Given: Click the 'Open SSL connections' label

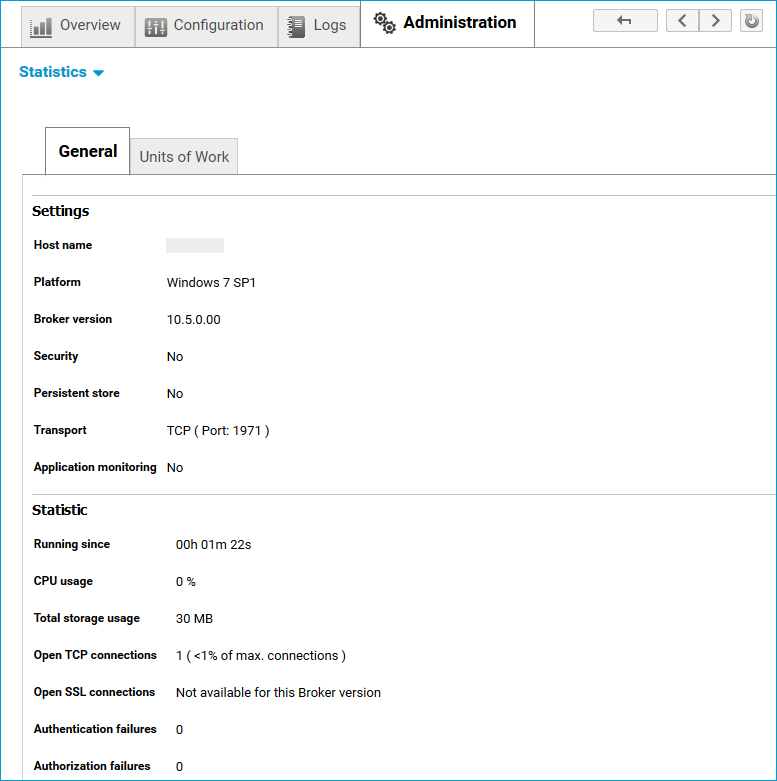Looking at the screenshot, I should [94, 692].
